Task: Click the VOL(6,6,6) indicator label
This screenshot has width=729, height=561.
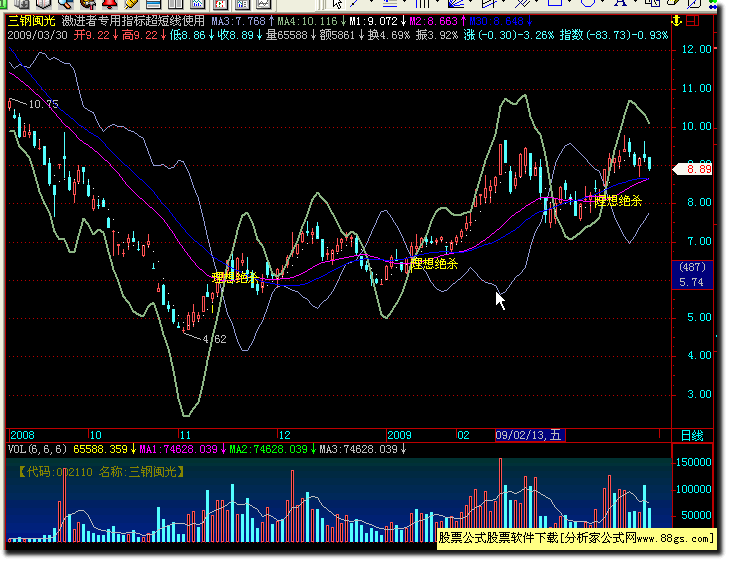Action: coord(37,449)
